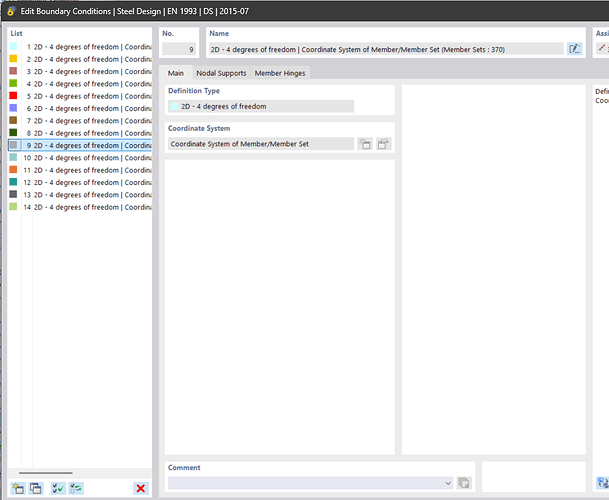609x500 pixels.
Task: Click new coordinate system icon
Action: tap(365, 144)
